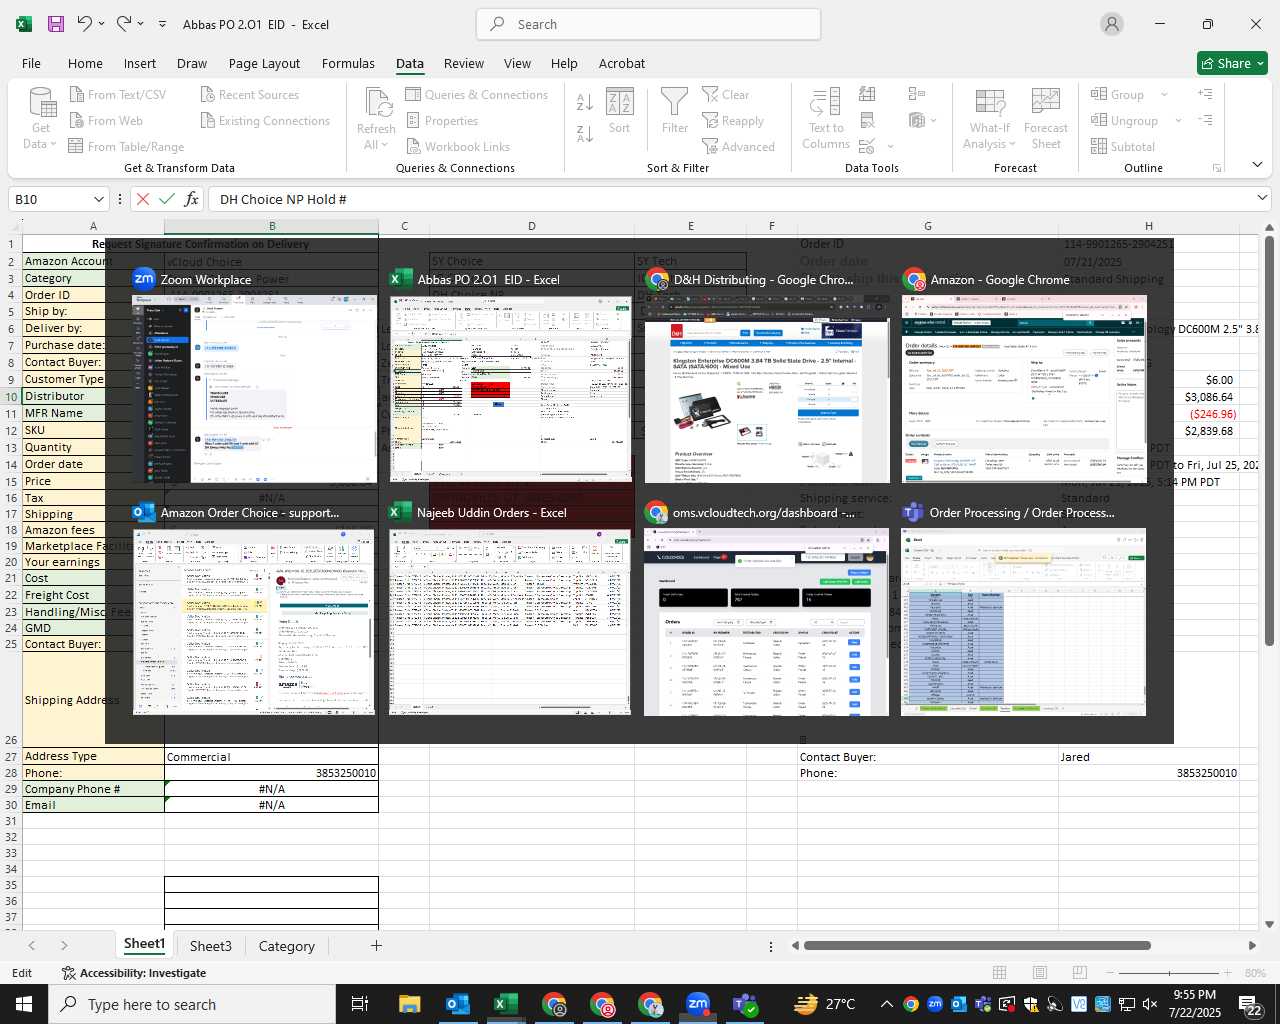Click the vertical scrollbar thumb
This screenshot has width=1280, height=1024.
tap(1269, 440)
